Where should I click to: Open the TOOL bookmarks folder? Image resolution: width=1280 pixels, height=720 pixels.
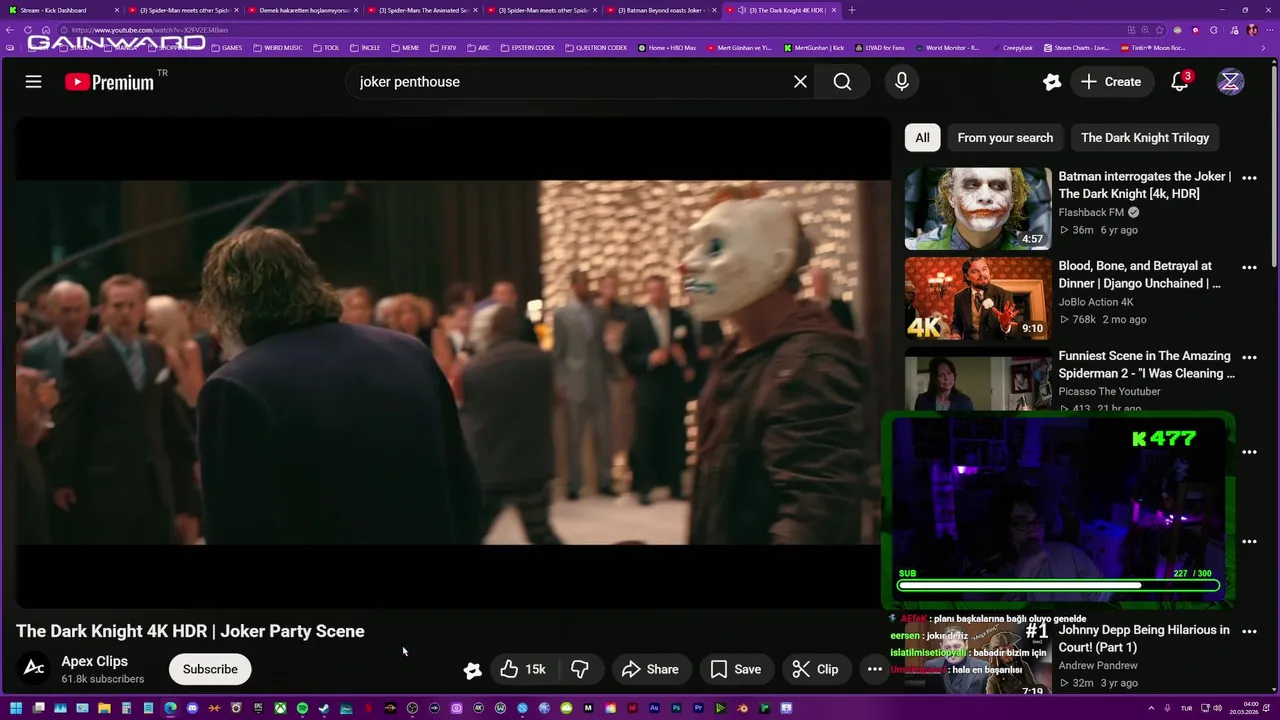[x=326, y=48]
